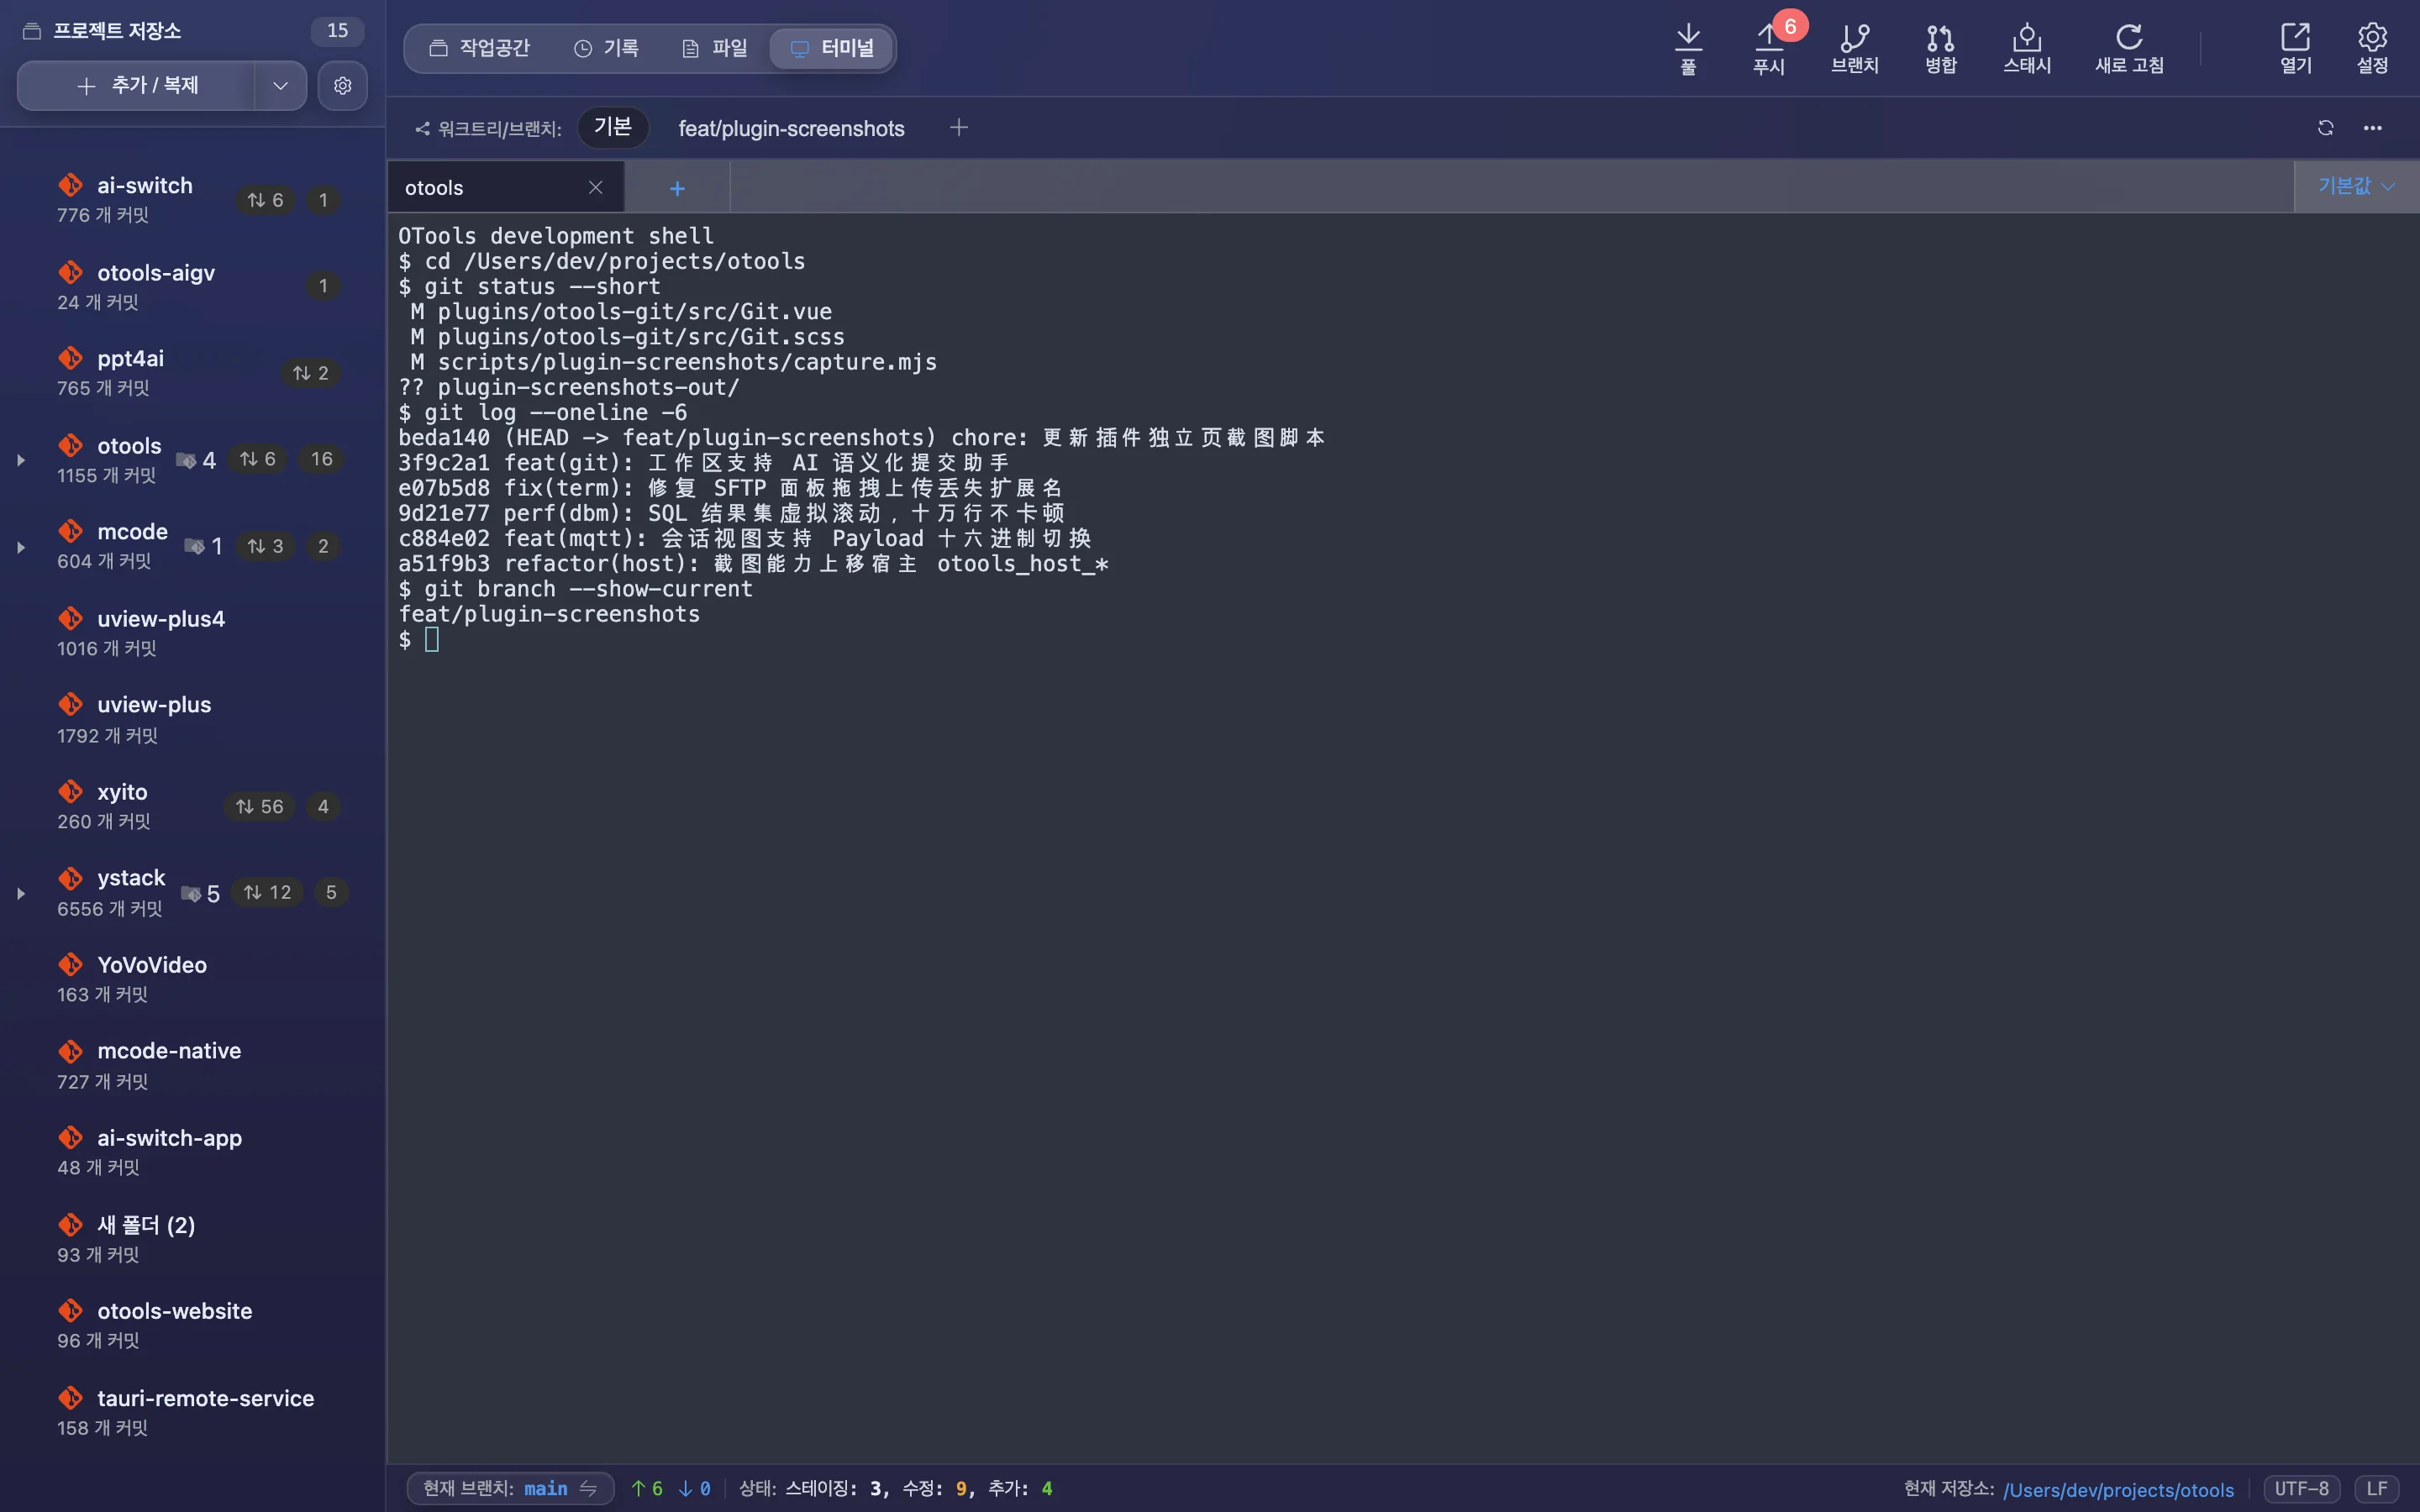Click the Stash (스태시) icon
This screenshot has width=2420, height=1512.
pyautogui.click(x=2027, y=48)
